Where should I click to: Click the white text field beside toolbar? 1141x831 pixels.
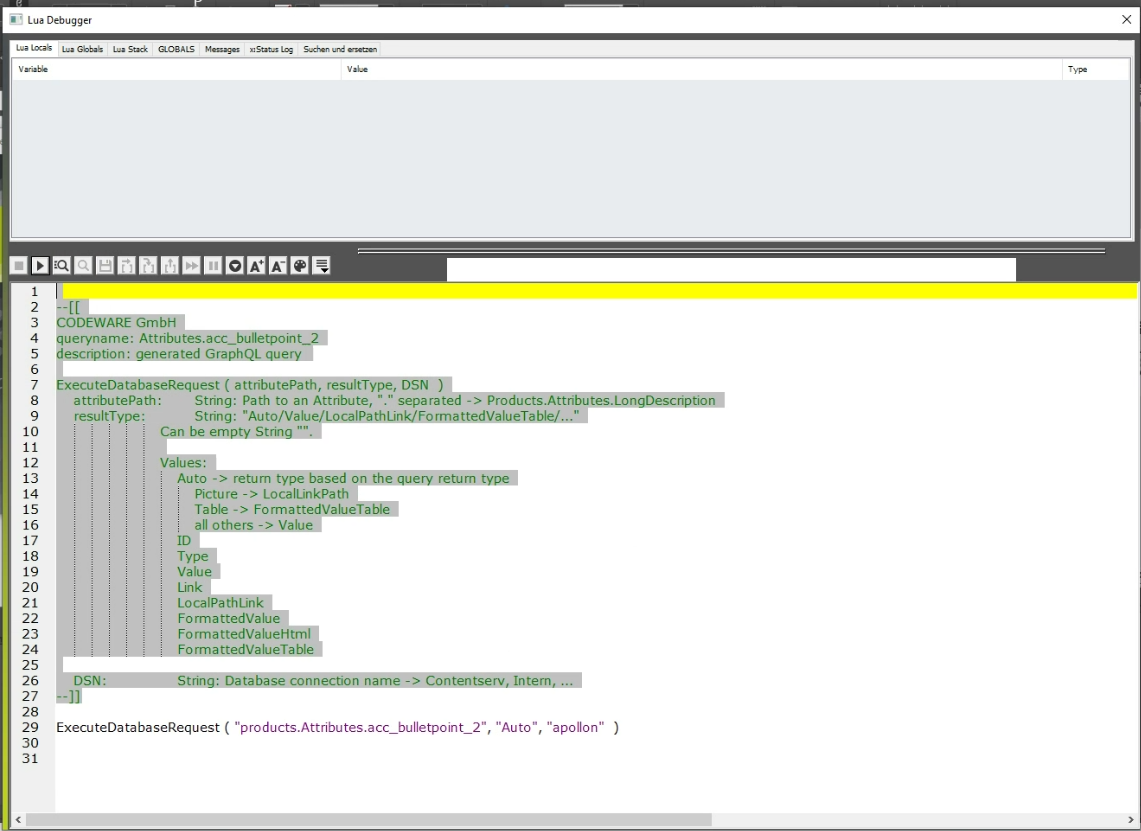click(730, 269)
